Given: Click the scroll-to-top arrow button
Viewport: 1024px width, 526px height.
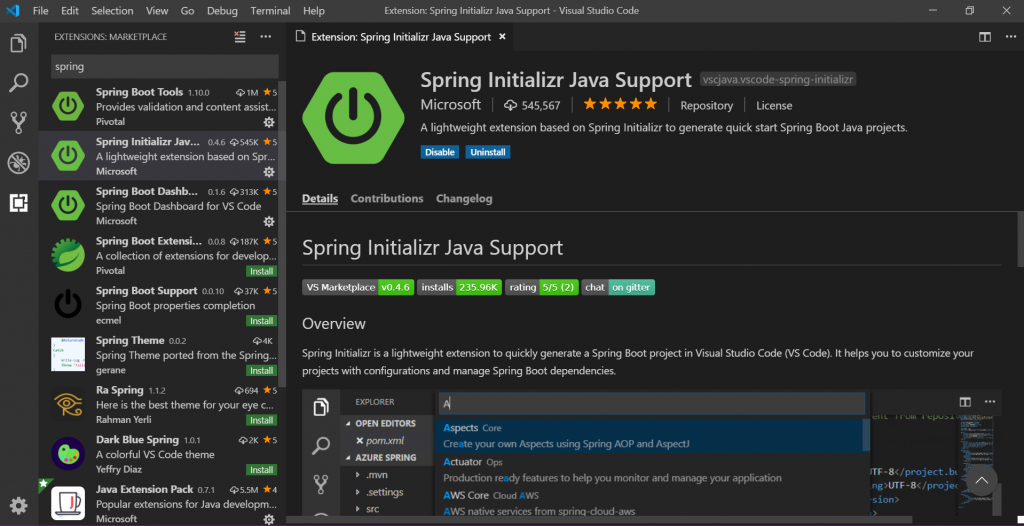Looking at the screenshot, I should pyautogui.click(x=981, y=481).
